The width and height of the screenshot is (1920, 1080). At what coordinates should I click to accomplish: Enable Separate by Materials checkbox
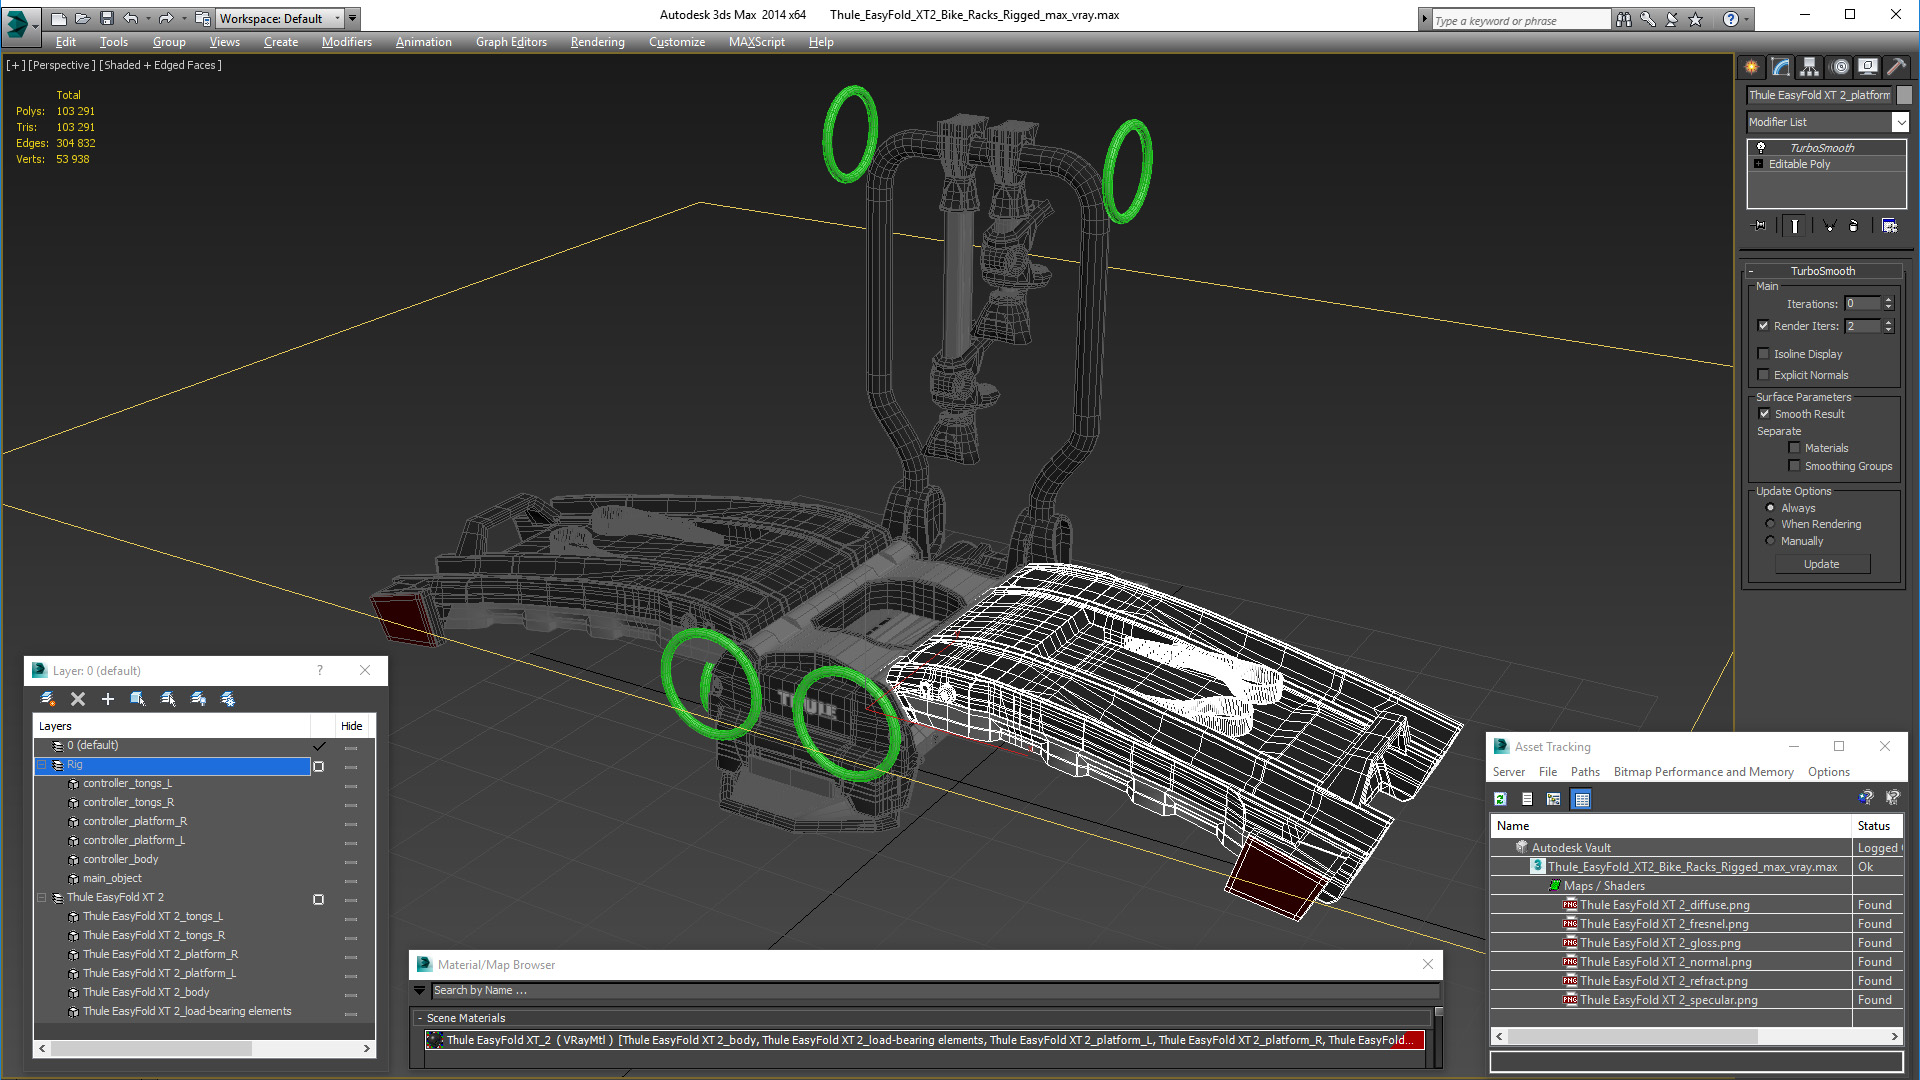[x=1794, y=447]
